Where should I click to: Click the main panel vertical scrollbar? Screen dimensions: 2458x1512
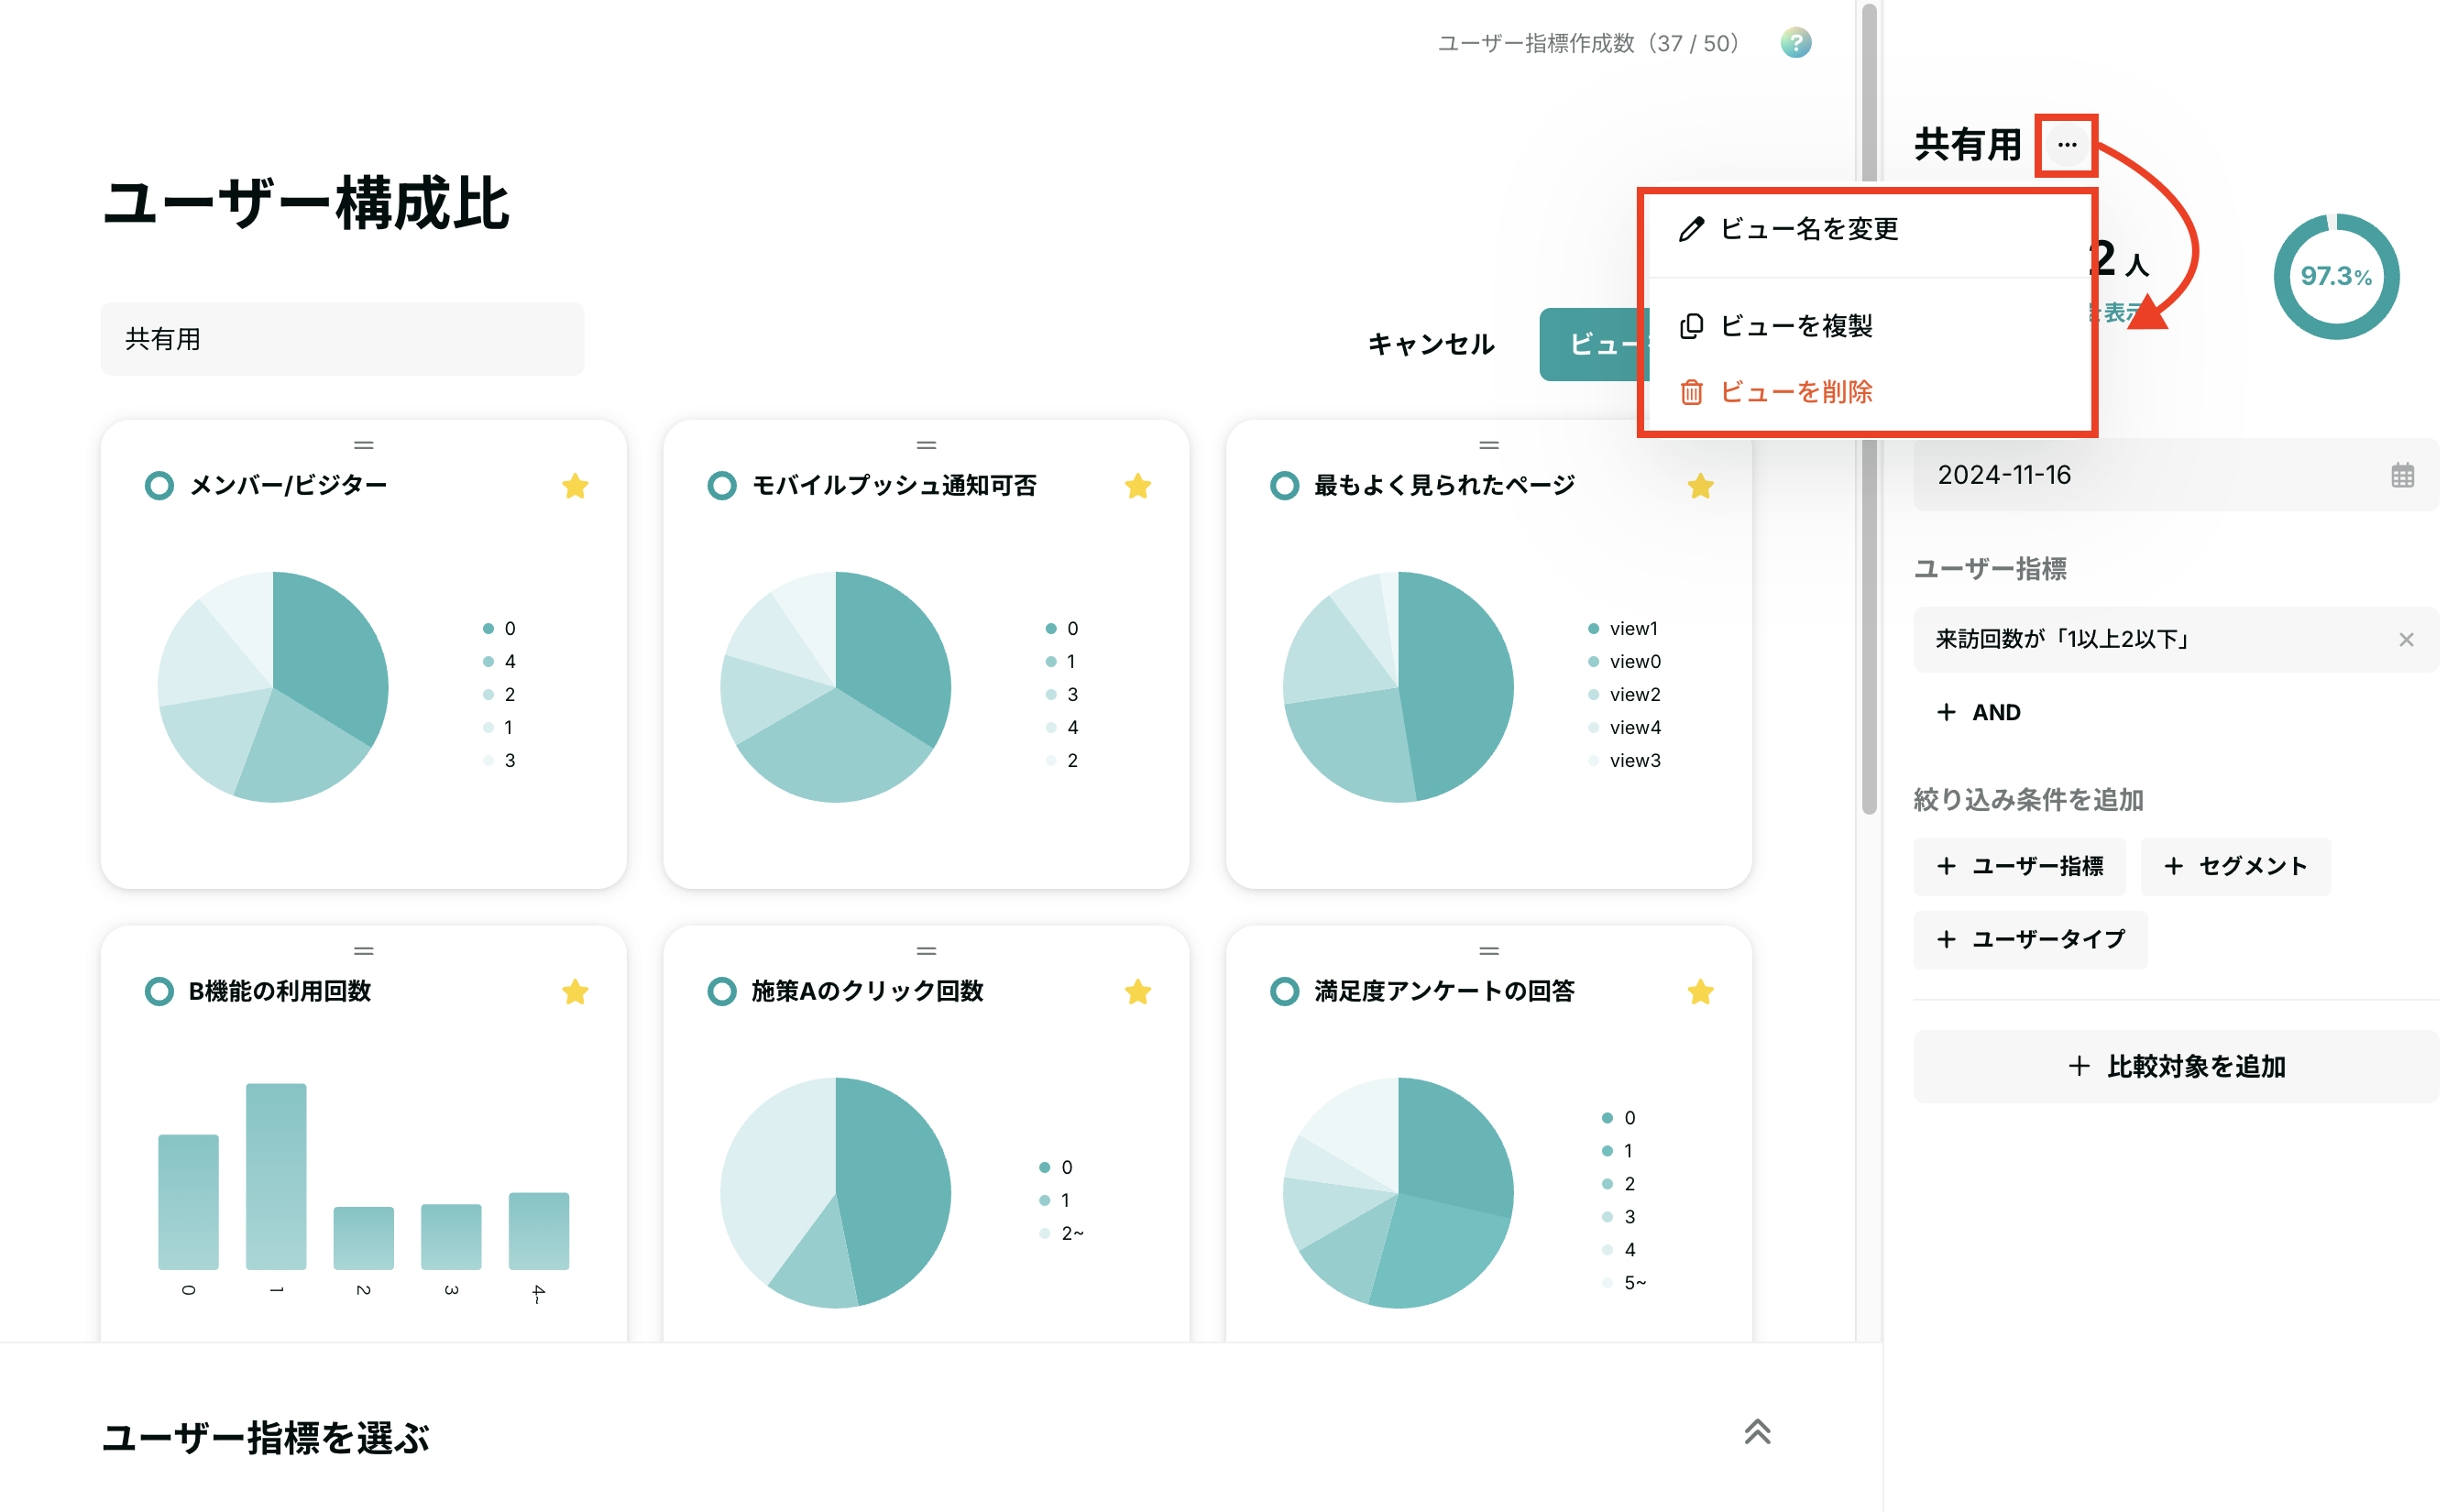(x=1868, y=410)
